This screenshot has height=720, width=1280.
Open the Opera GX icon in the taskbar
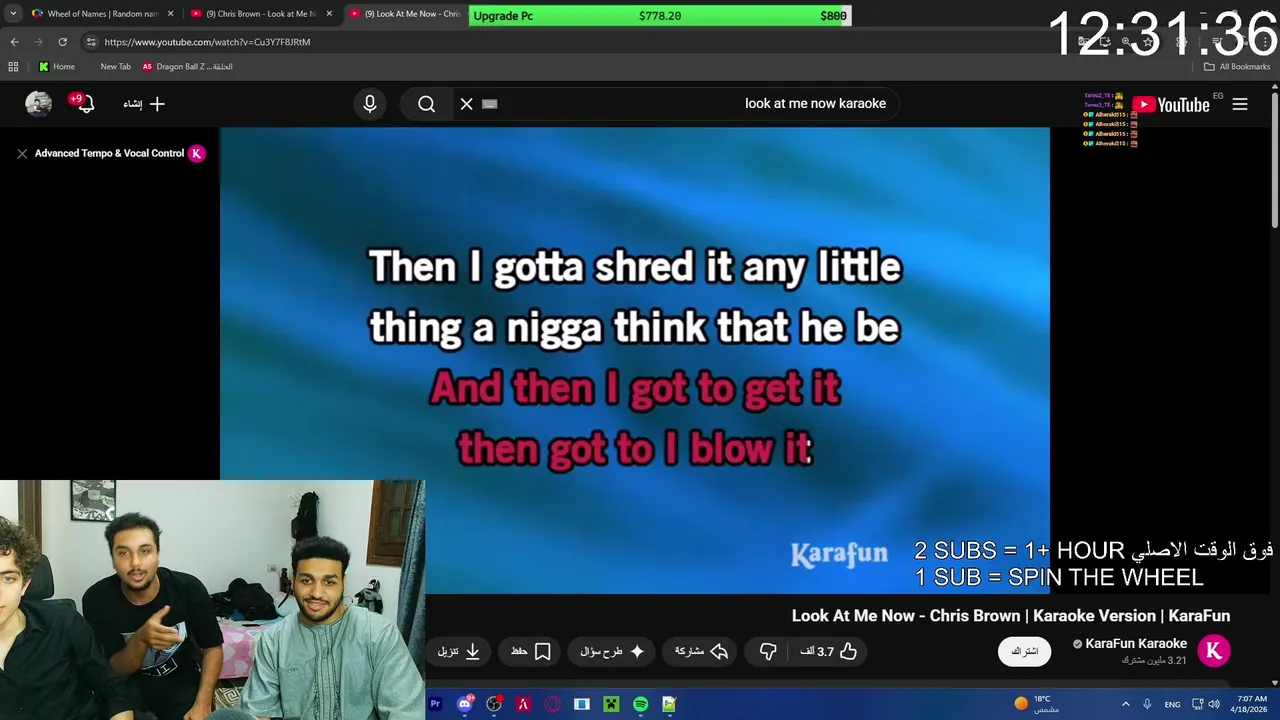point(552,704)
